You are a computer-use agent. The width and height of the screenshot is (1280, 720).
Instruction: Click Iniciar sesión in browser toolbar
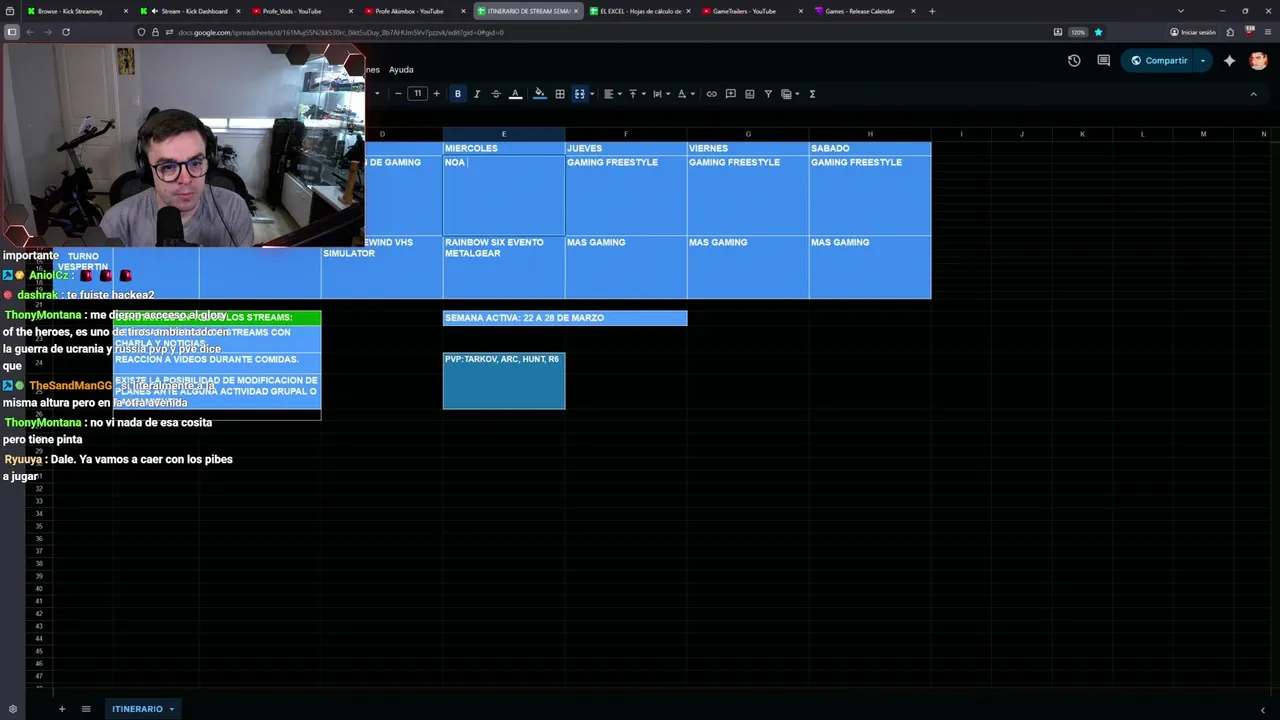1193,32
